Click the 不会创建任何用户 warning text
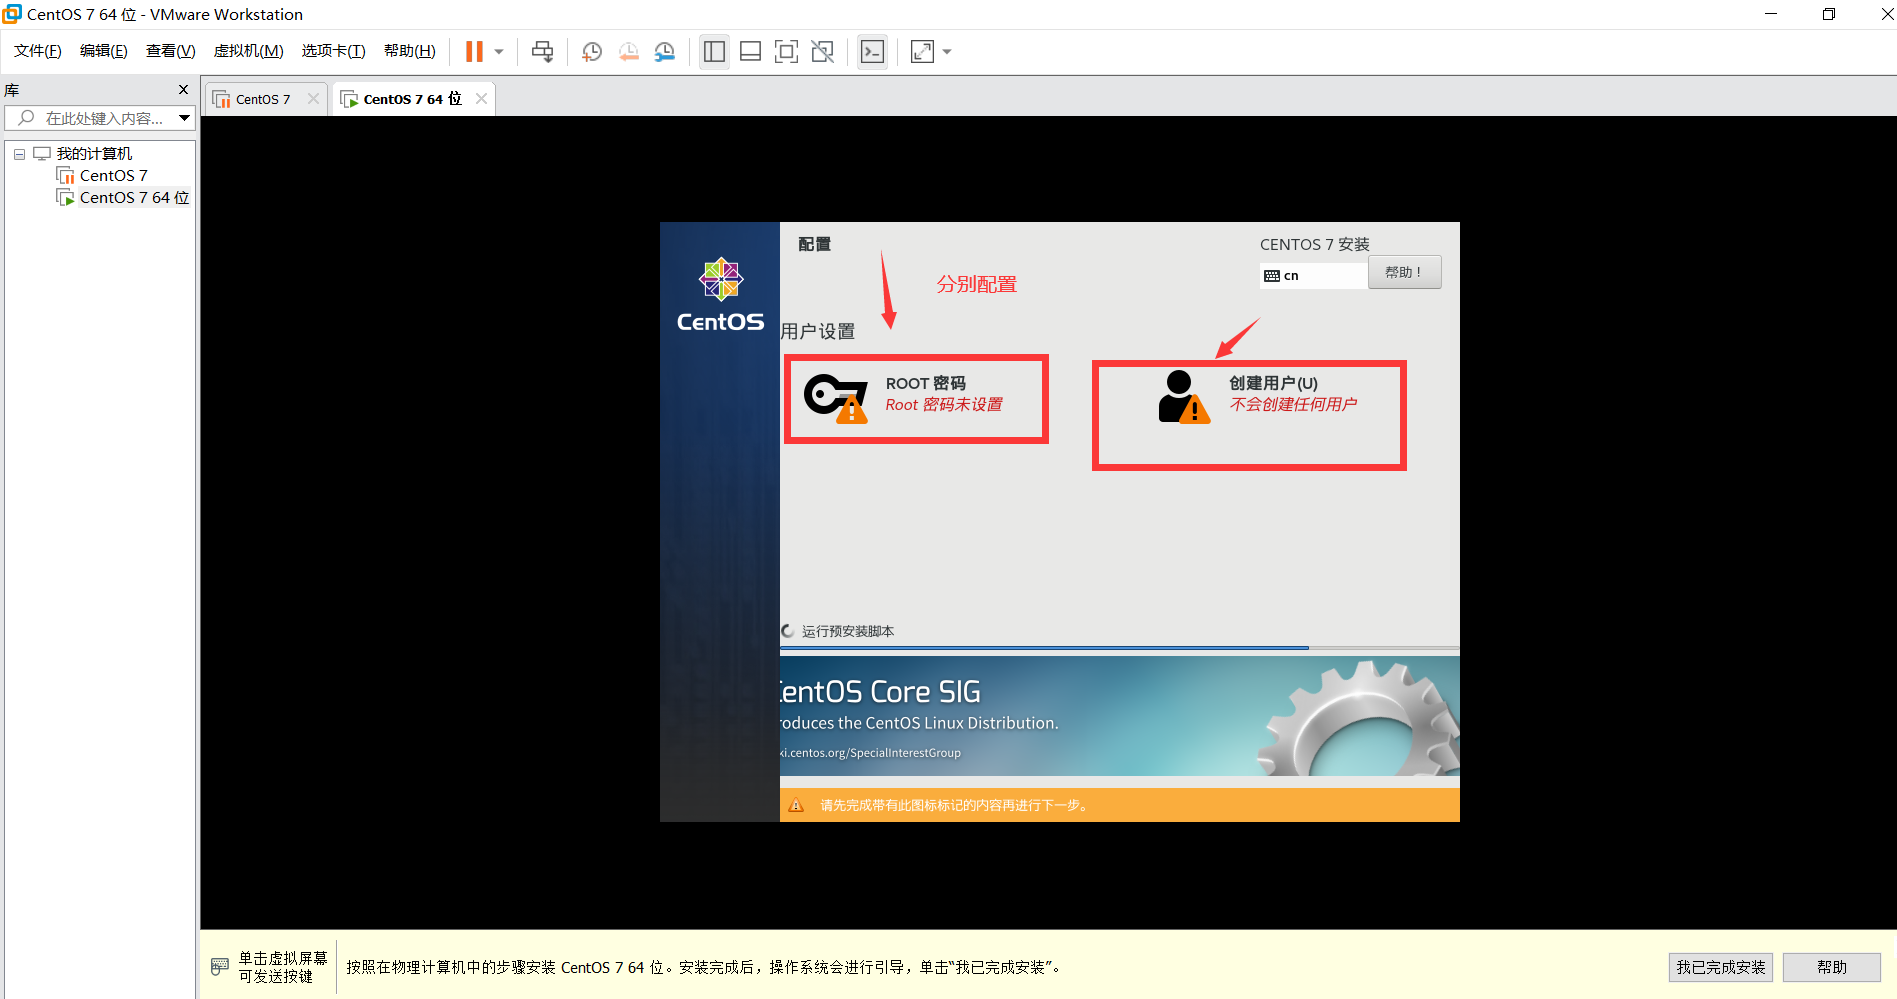 1293,404
